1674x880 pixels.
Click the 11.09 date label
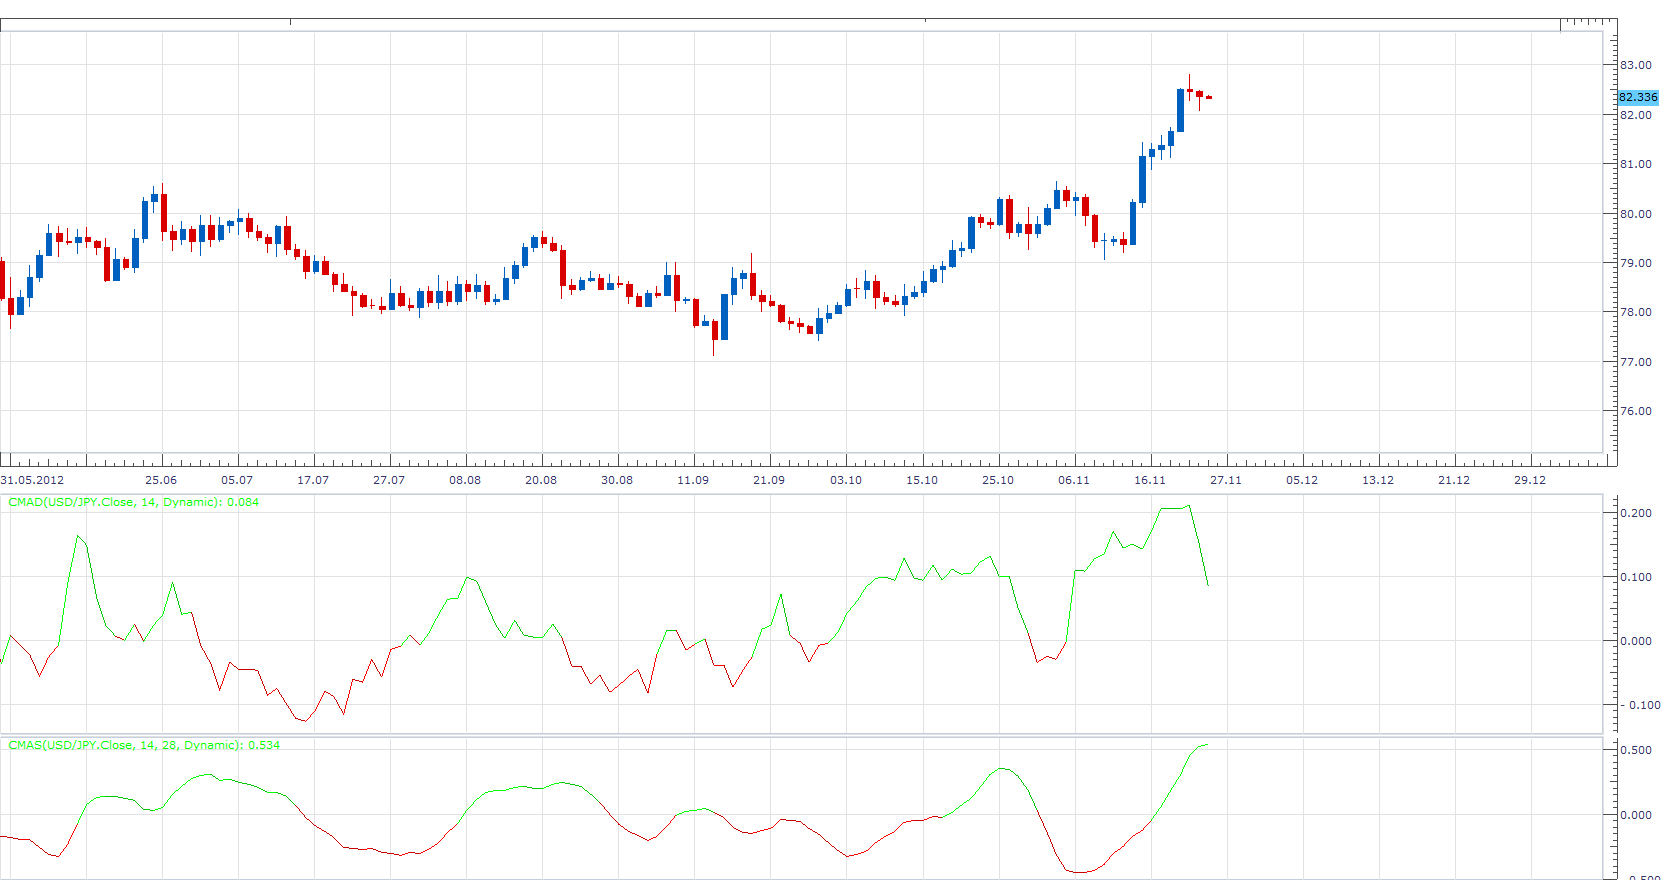(x=693, y=480)
